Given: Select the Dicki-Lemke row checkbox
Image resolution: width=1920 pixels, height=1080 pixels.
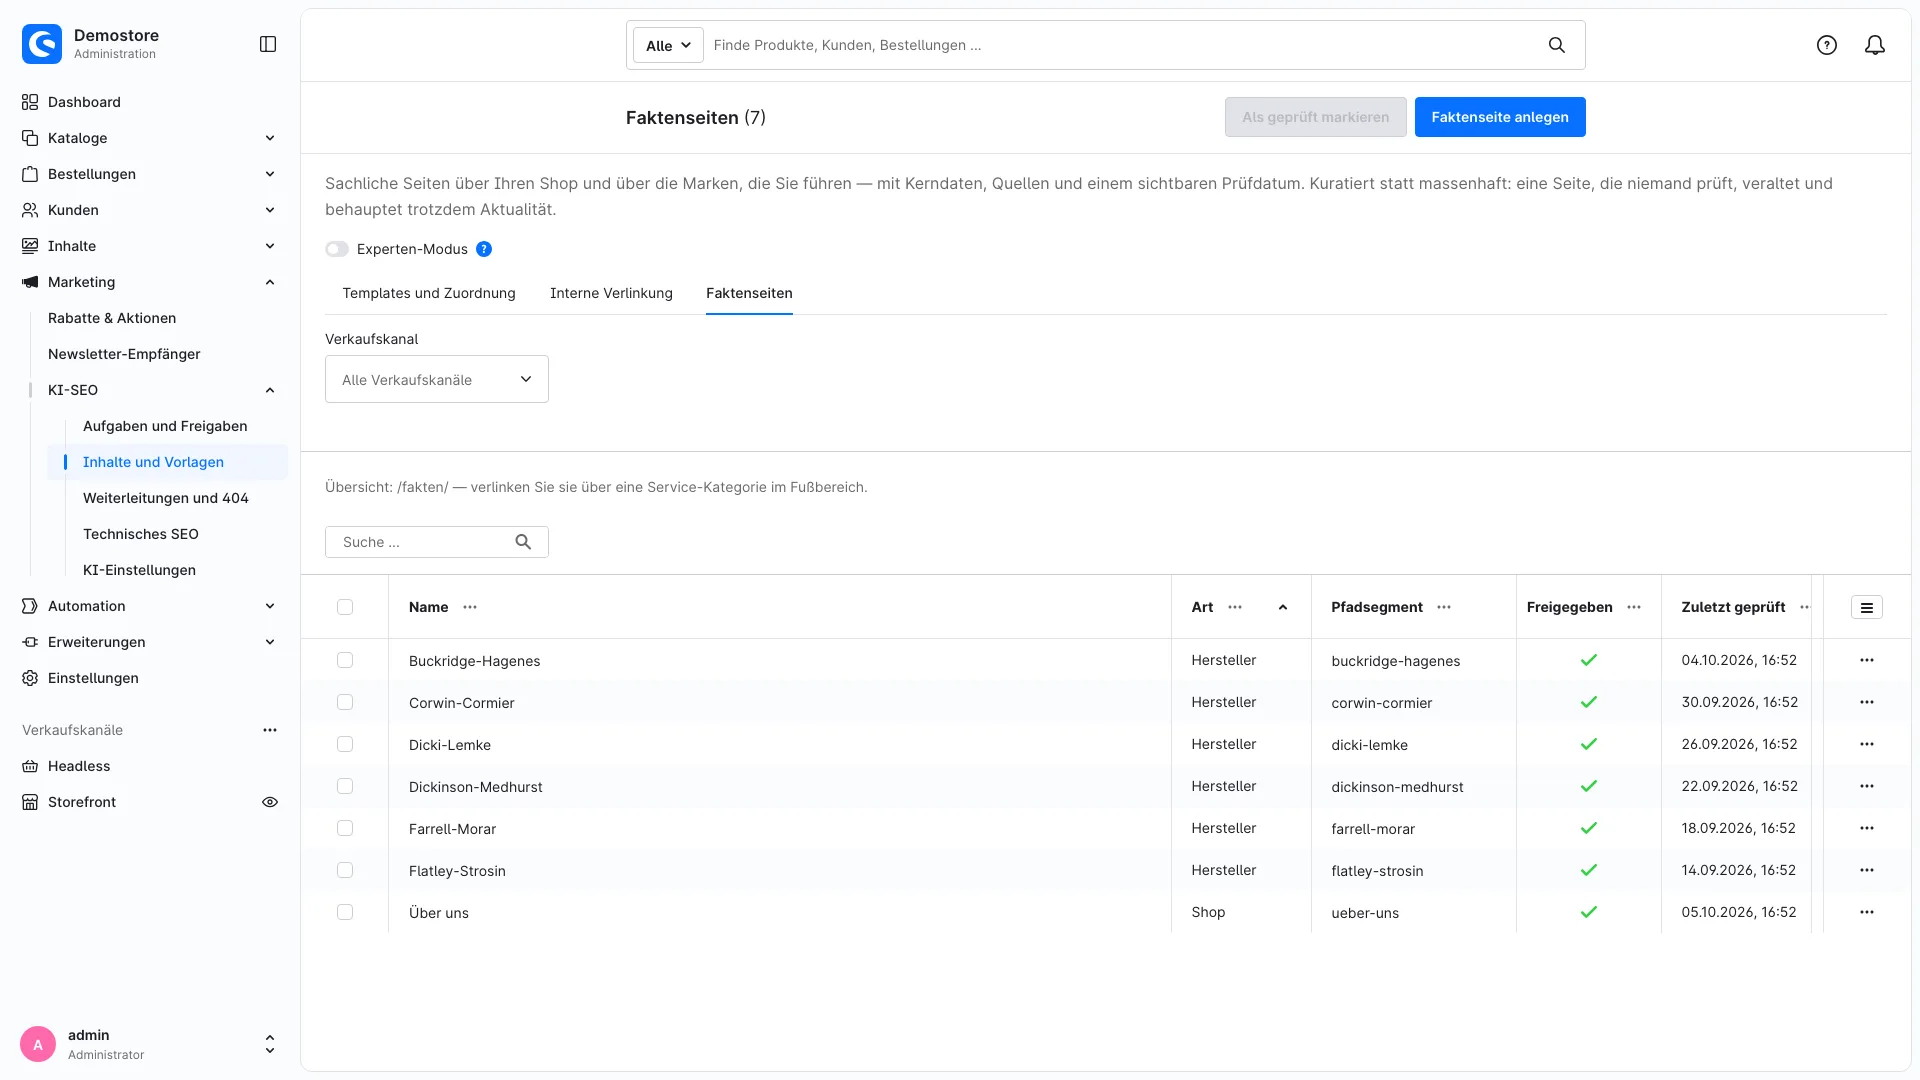Looking at the screenshot, I should [x=345, y=744].
